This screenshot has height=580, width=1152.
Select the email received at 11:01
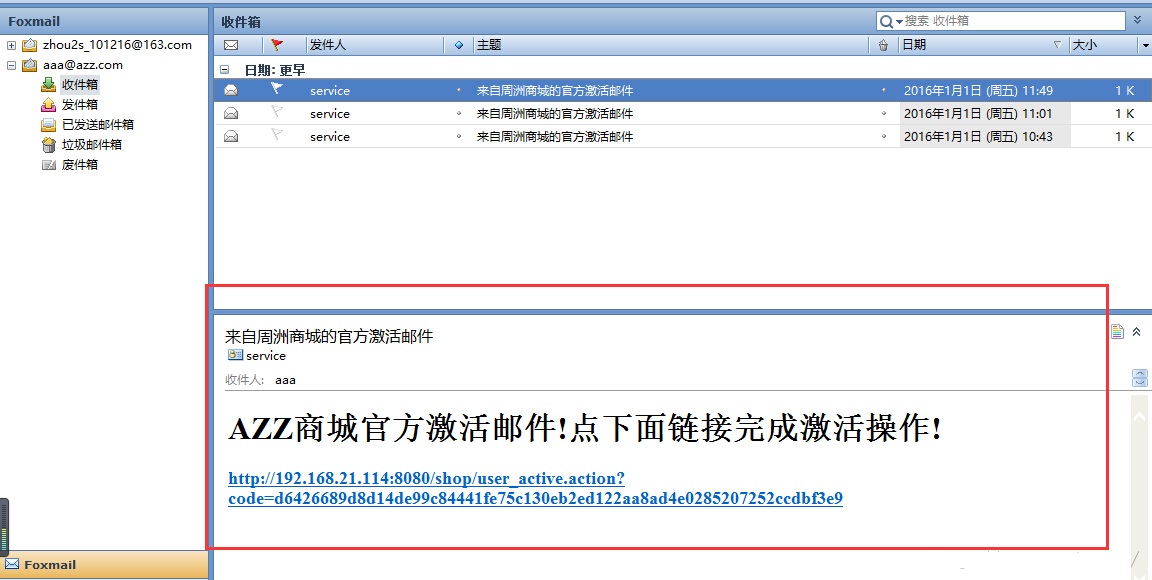(683, 113)
